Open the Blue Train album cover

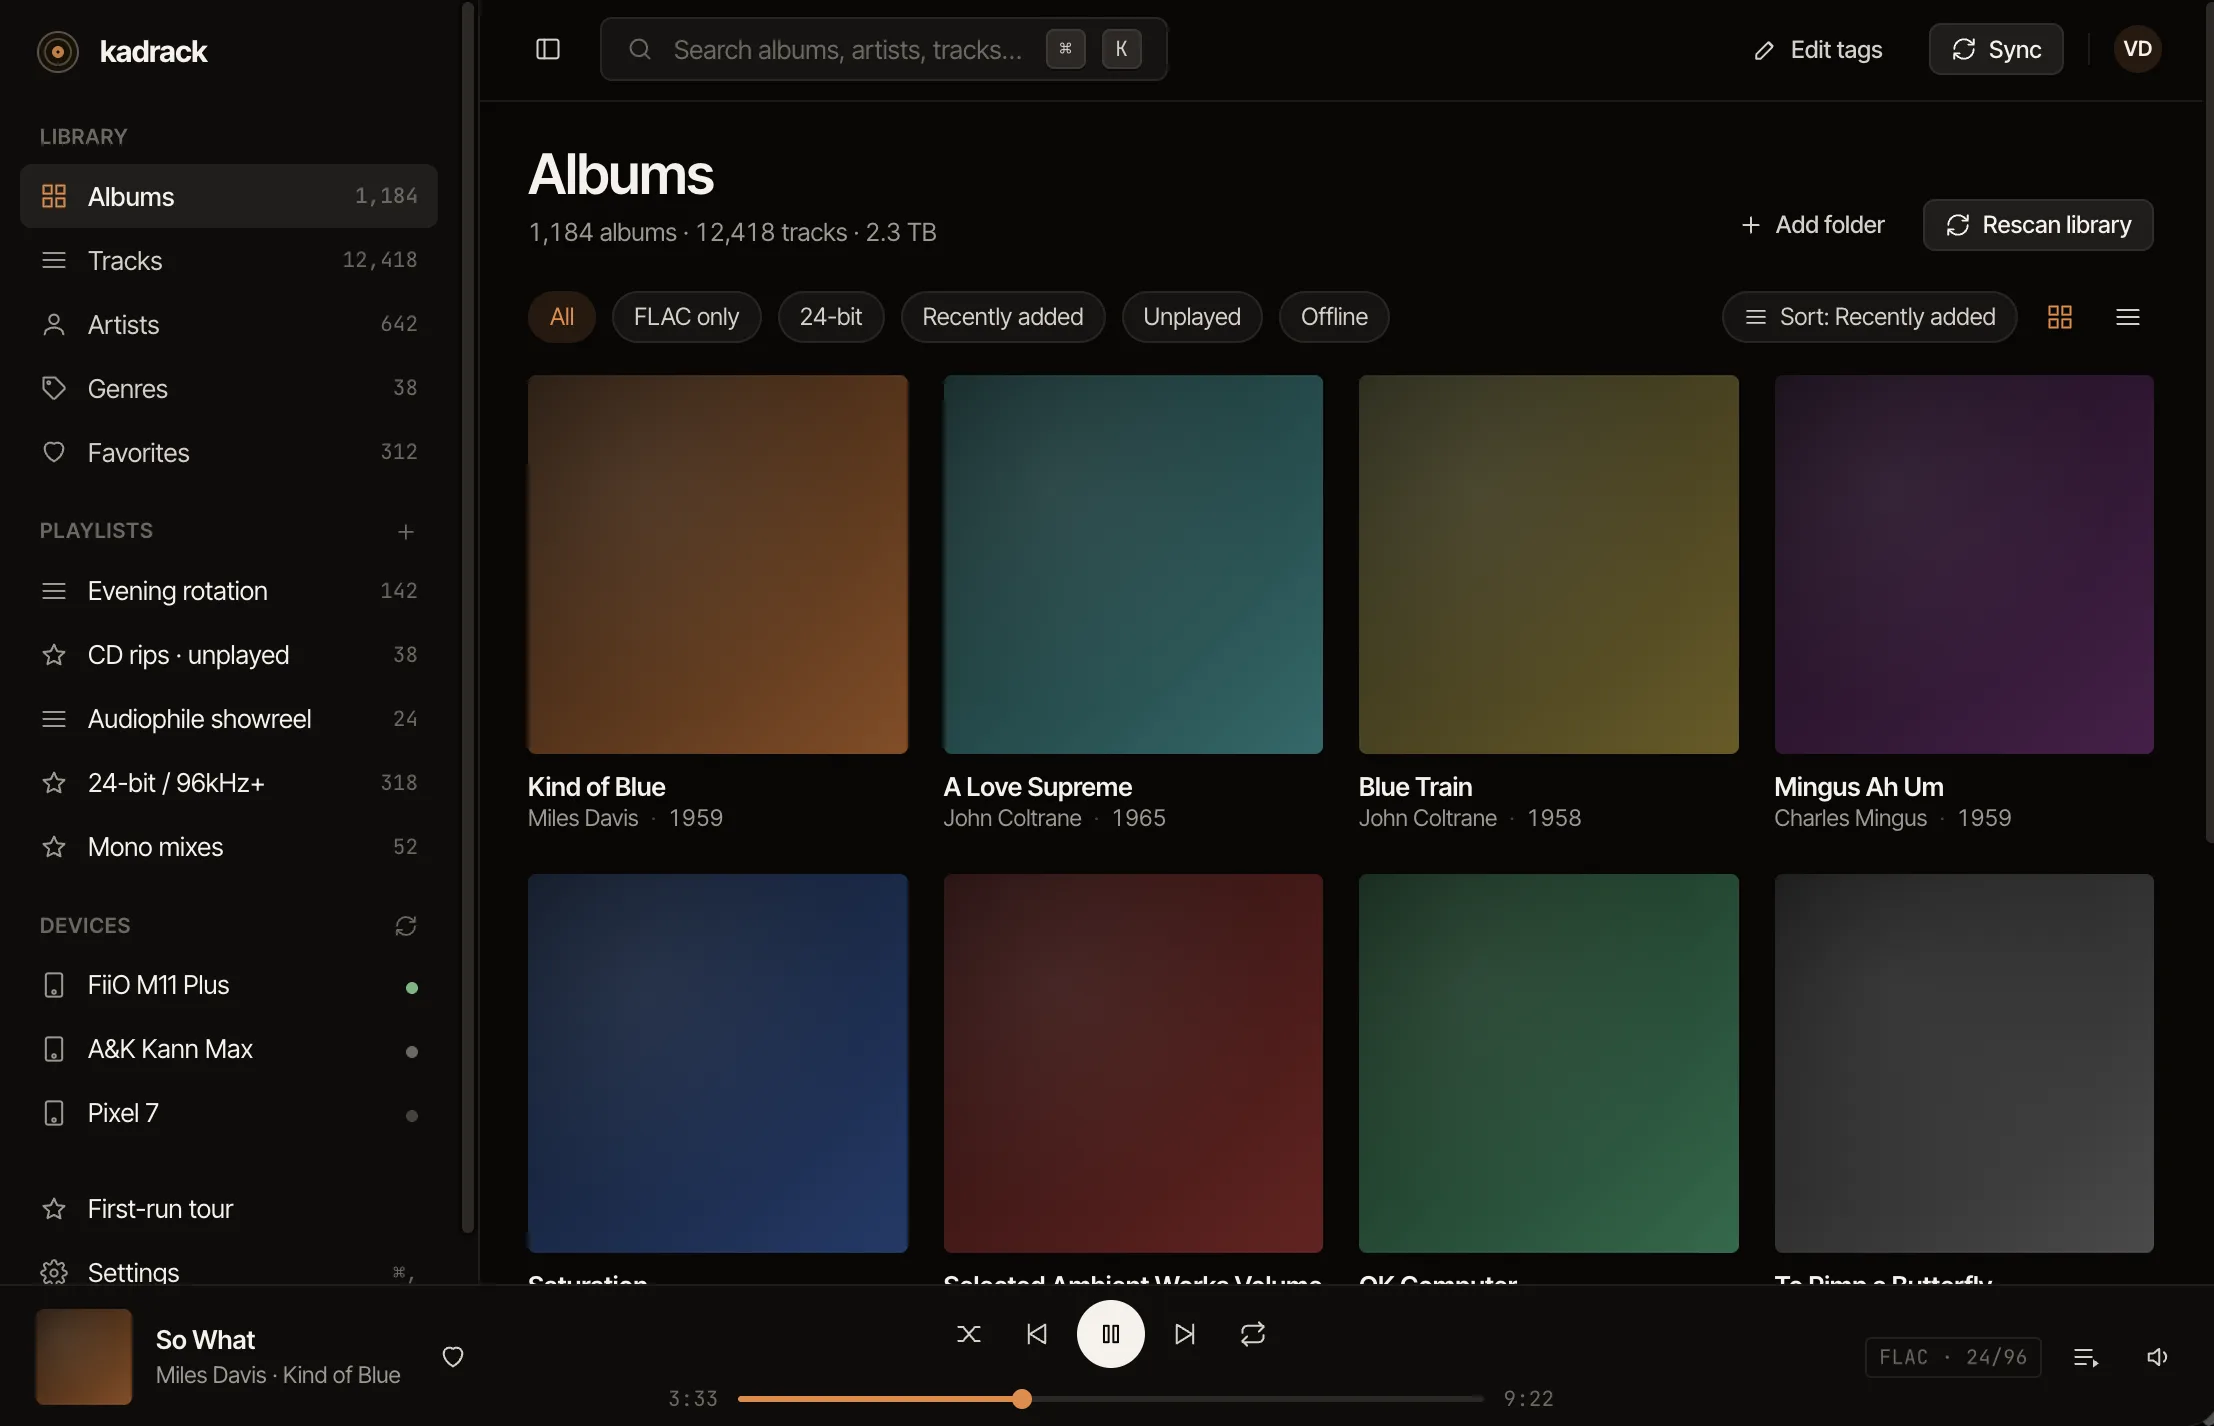(1548, 564)
